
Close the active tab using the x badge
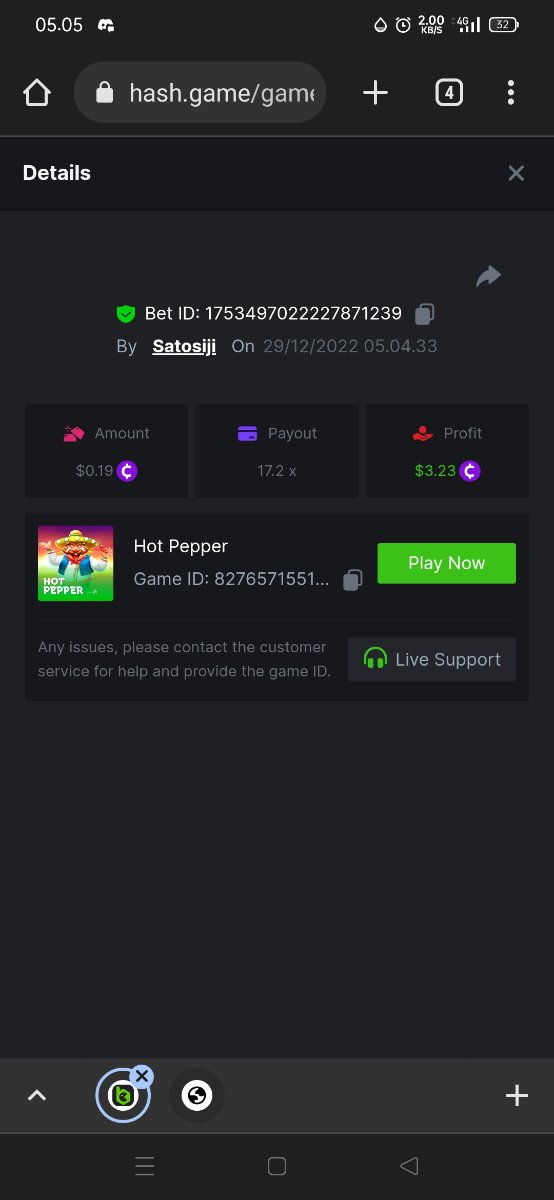(142, 1076)
